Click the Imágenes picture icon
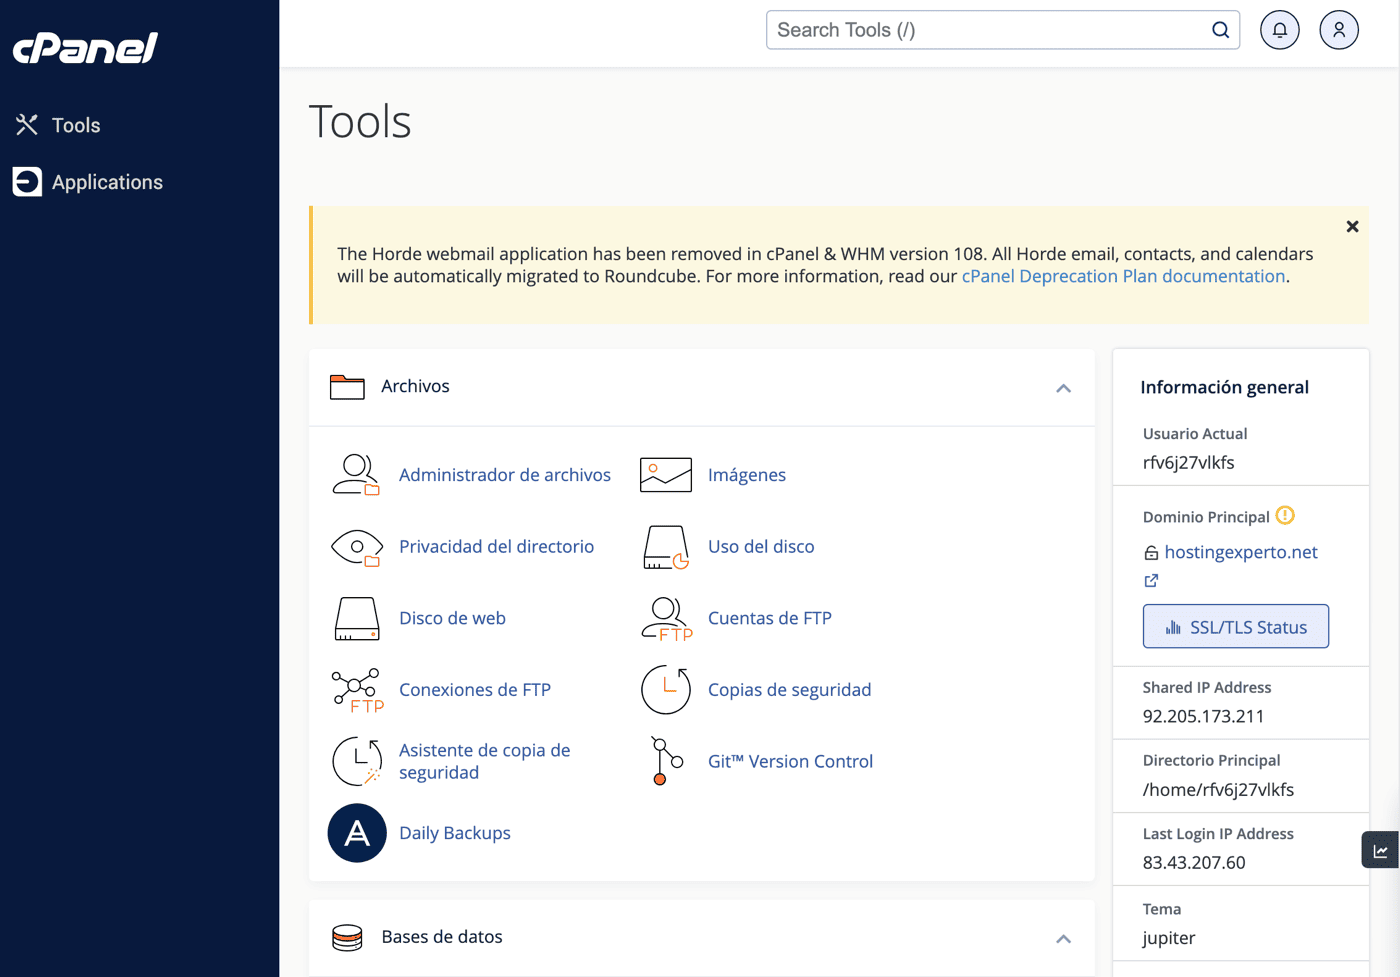This screenshot has width=1400, height=977. (666, 475)
